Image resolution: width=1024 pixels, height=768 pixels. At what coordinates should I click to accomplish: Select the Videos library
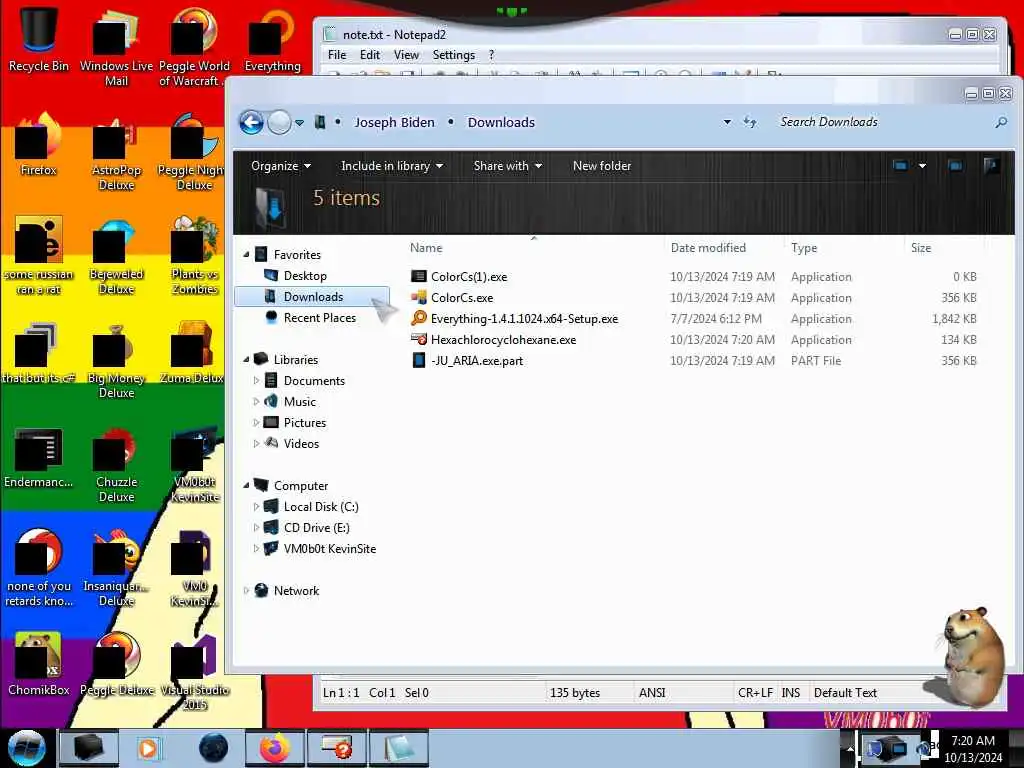coord(300,443)
